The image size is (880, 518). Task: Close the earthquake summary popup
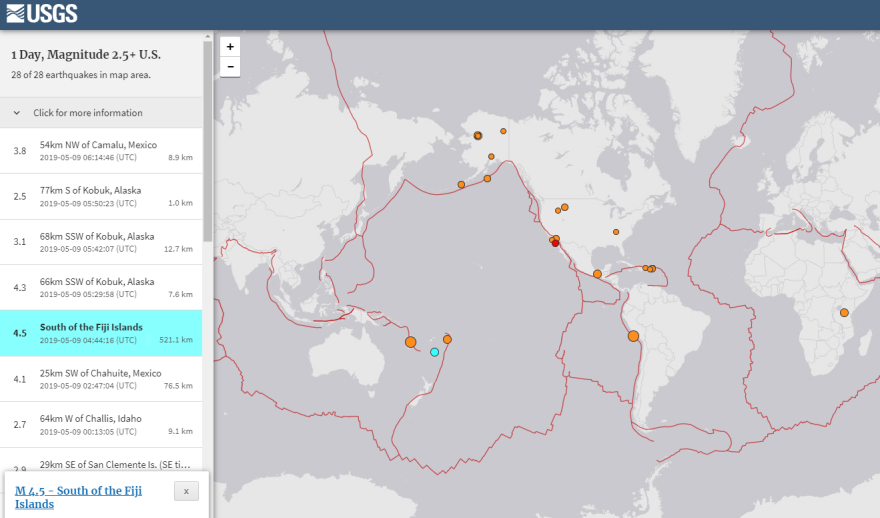pyautogui.click(x=186, y=491)
